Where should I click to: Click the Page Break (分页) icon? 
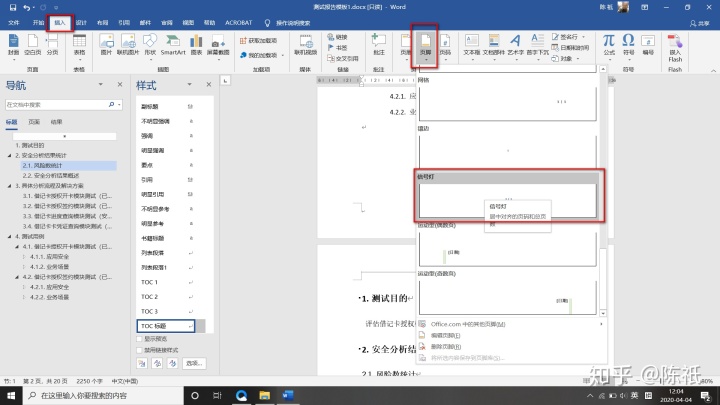pyautogui.click(x=52, y=41)
